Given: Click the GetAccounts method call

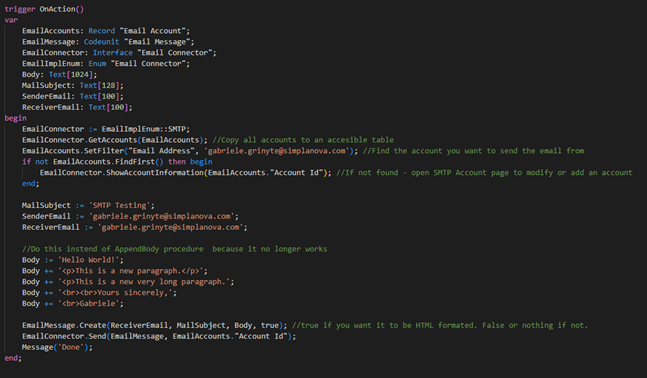Looking at the screenshot, I should click(x=113, y=140).
